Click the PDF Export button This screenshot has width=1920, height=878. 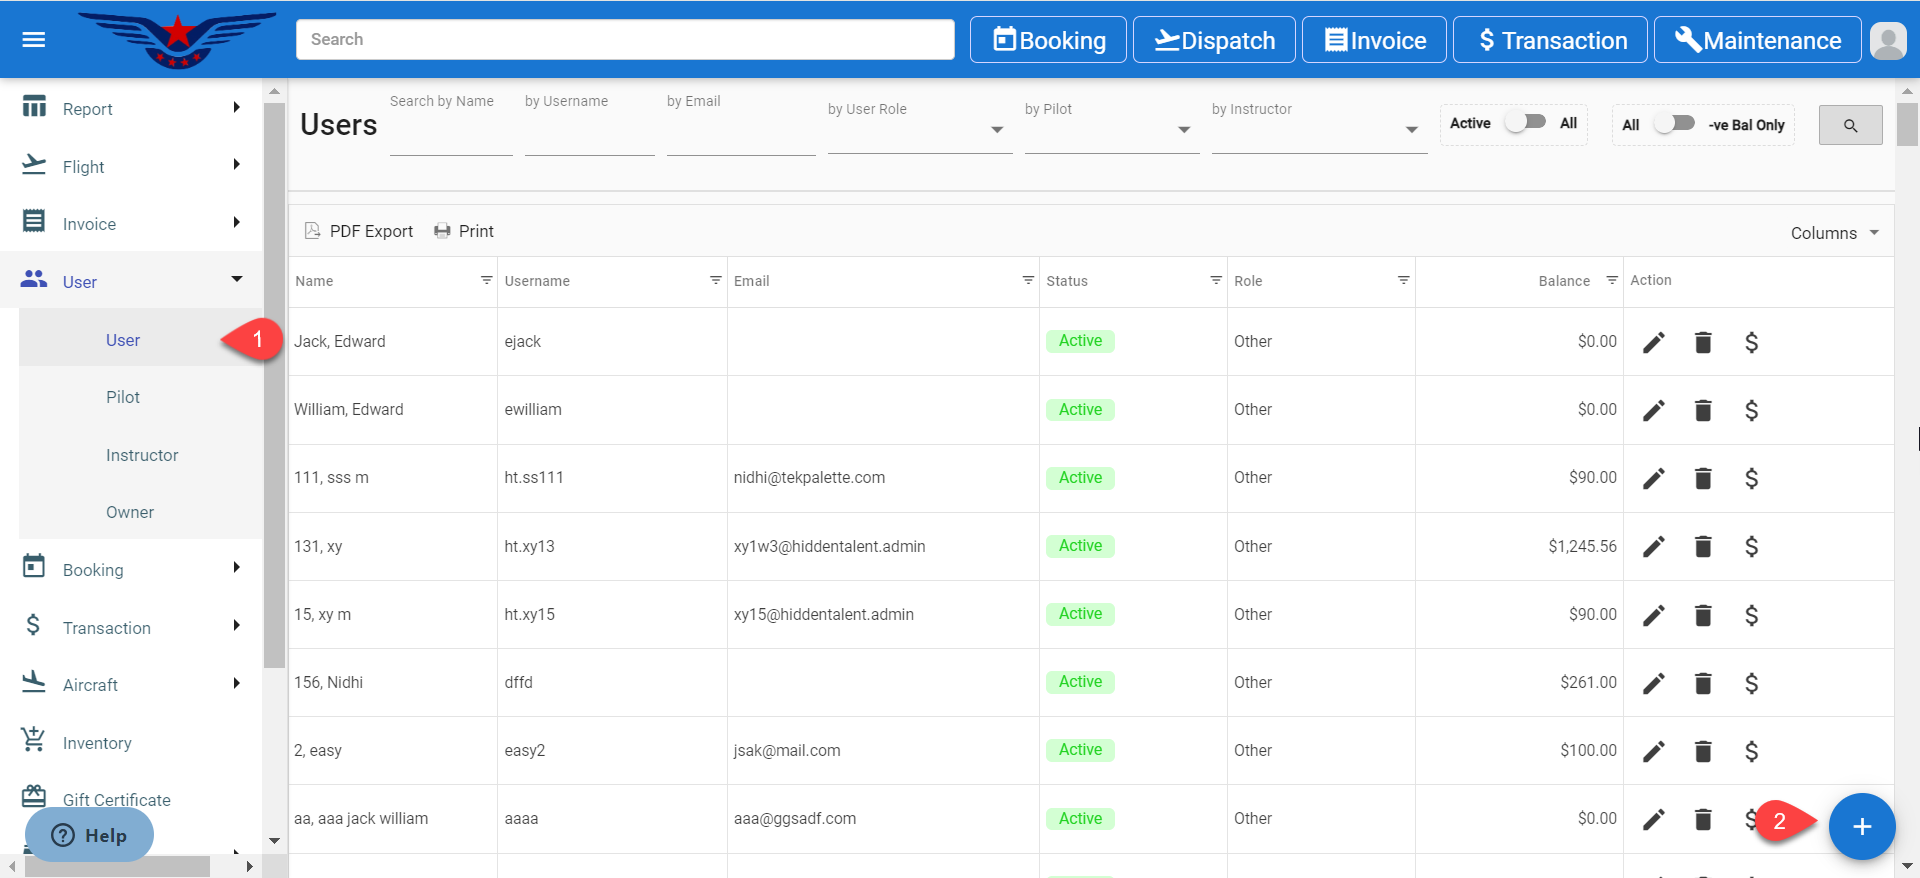click(x=359, y=232)
